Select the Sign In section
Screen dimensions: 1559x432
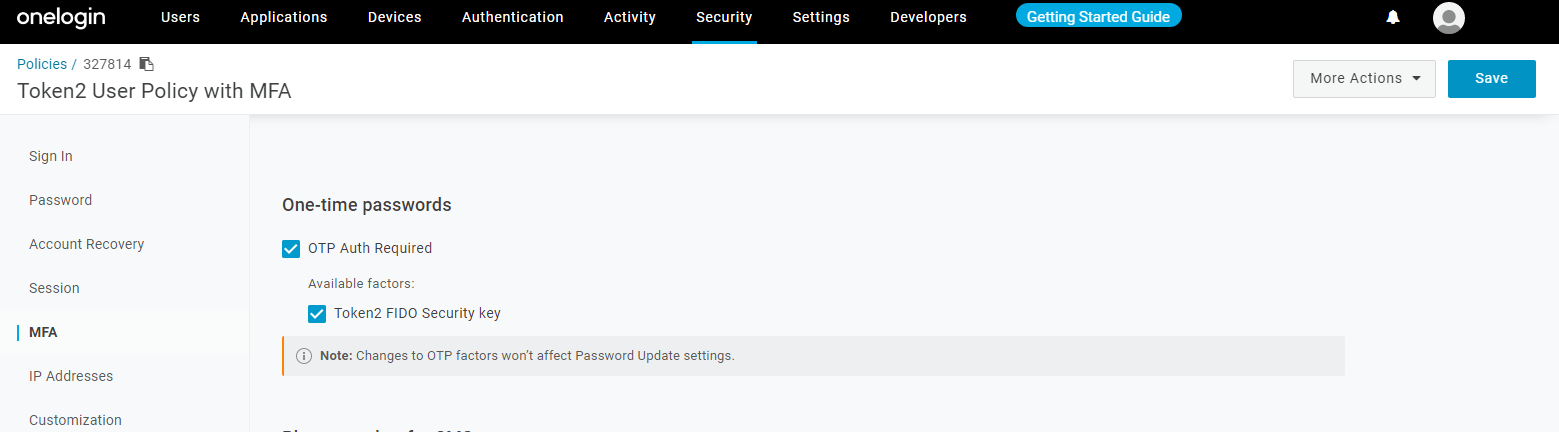click(x=51, y=156)
